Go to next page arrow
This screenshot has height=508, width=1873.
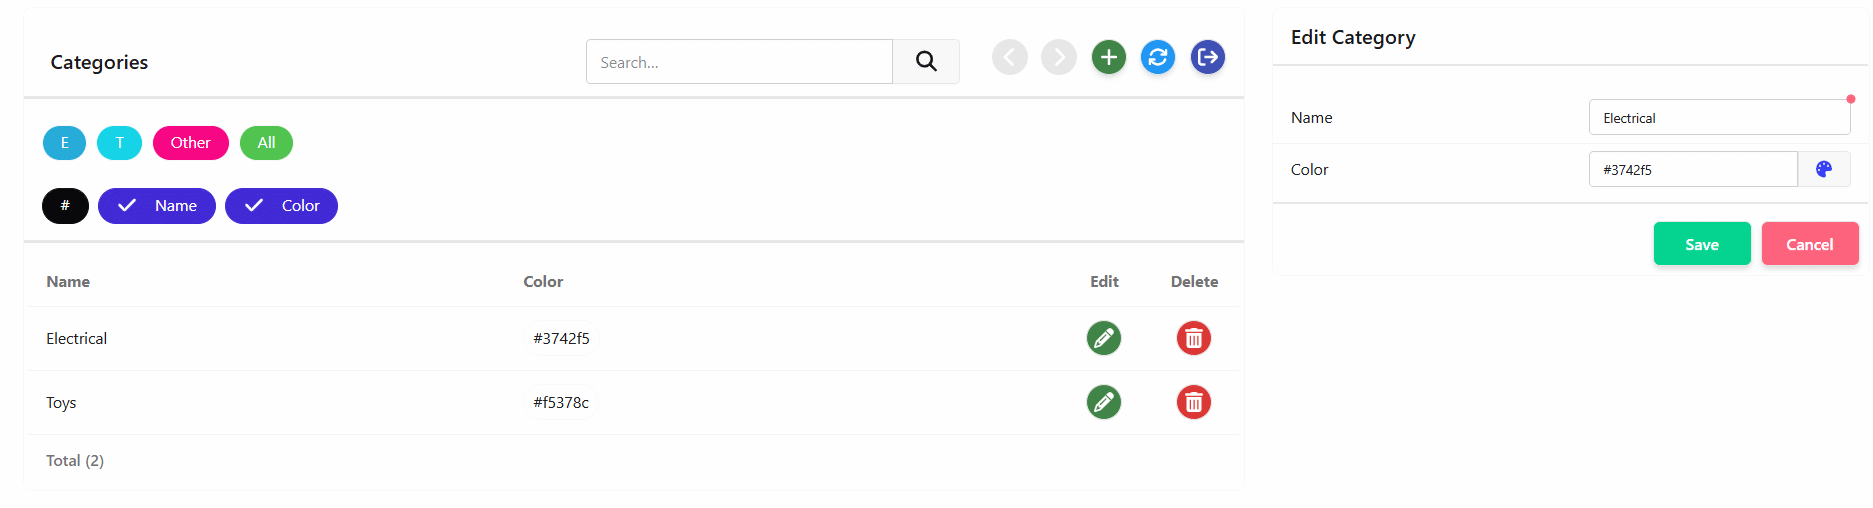point(1059,57)
